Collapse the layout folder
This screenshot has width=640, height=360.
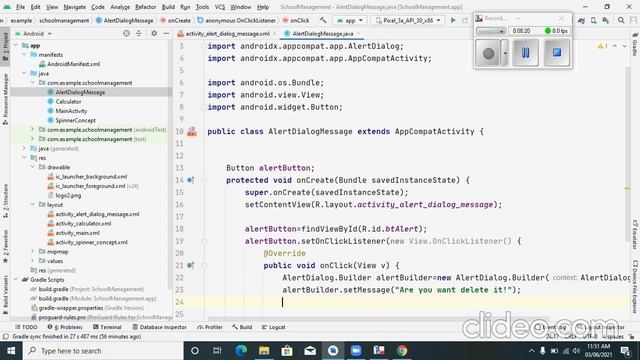coord(33,204)
